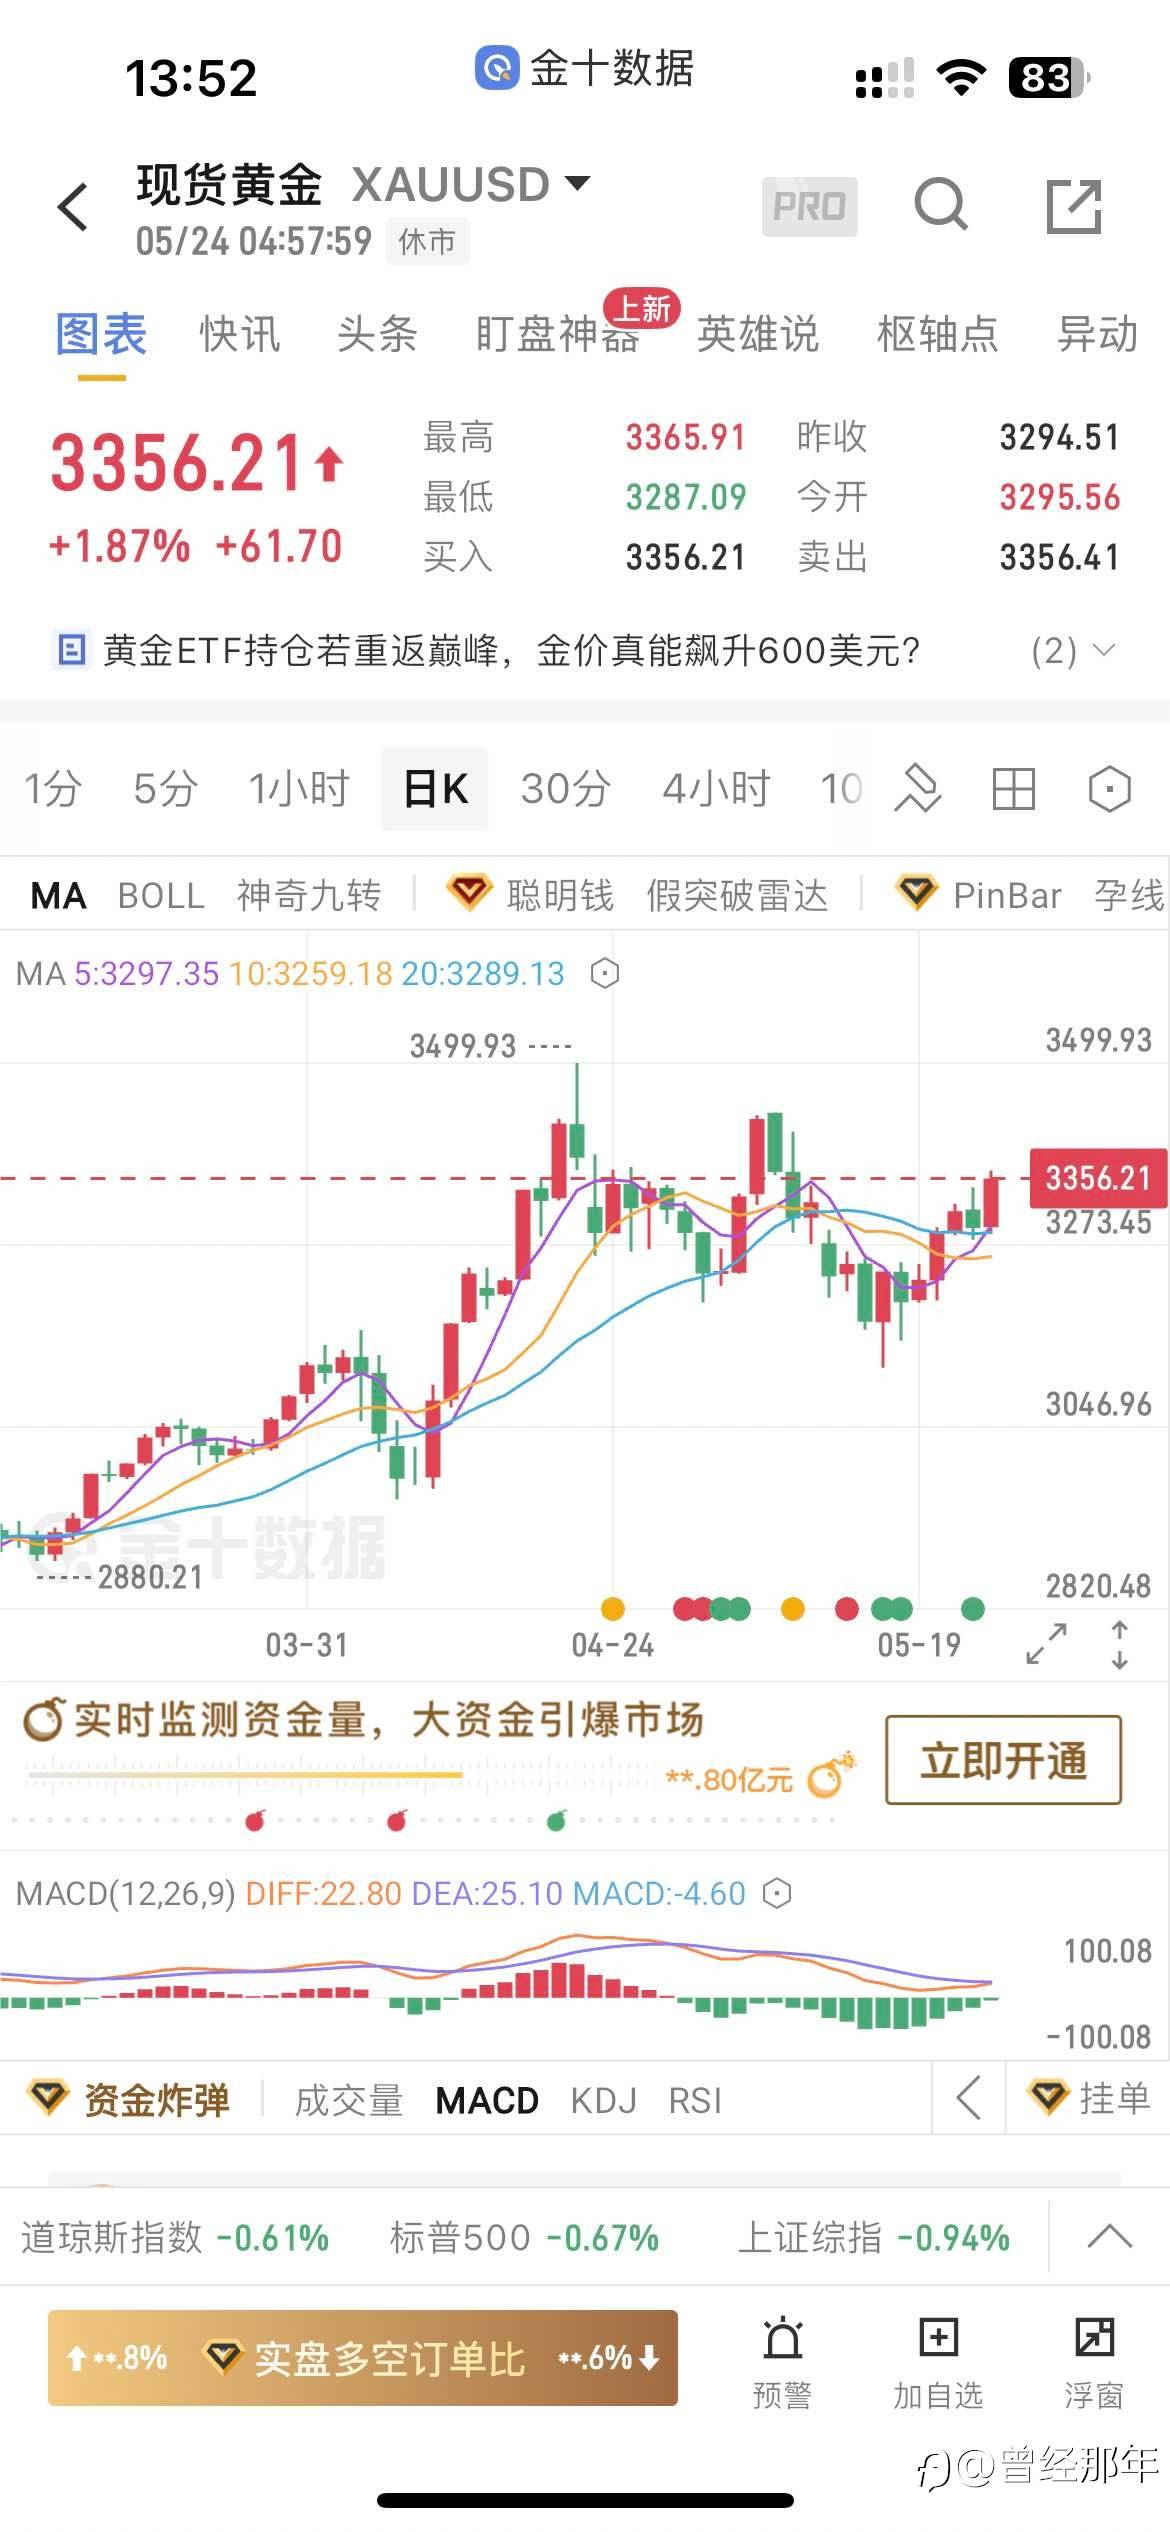The width and height of the screenshot is (1170, 2532).
Task: Expand chart to fullscreen icon
Action: click(x=1047, y=1643)
